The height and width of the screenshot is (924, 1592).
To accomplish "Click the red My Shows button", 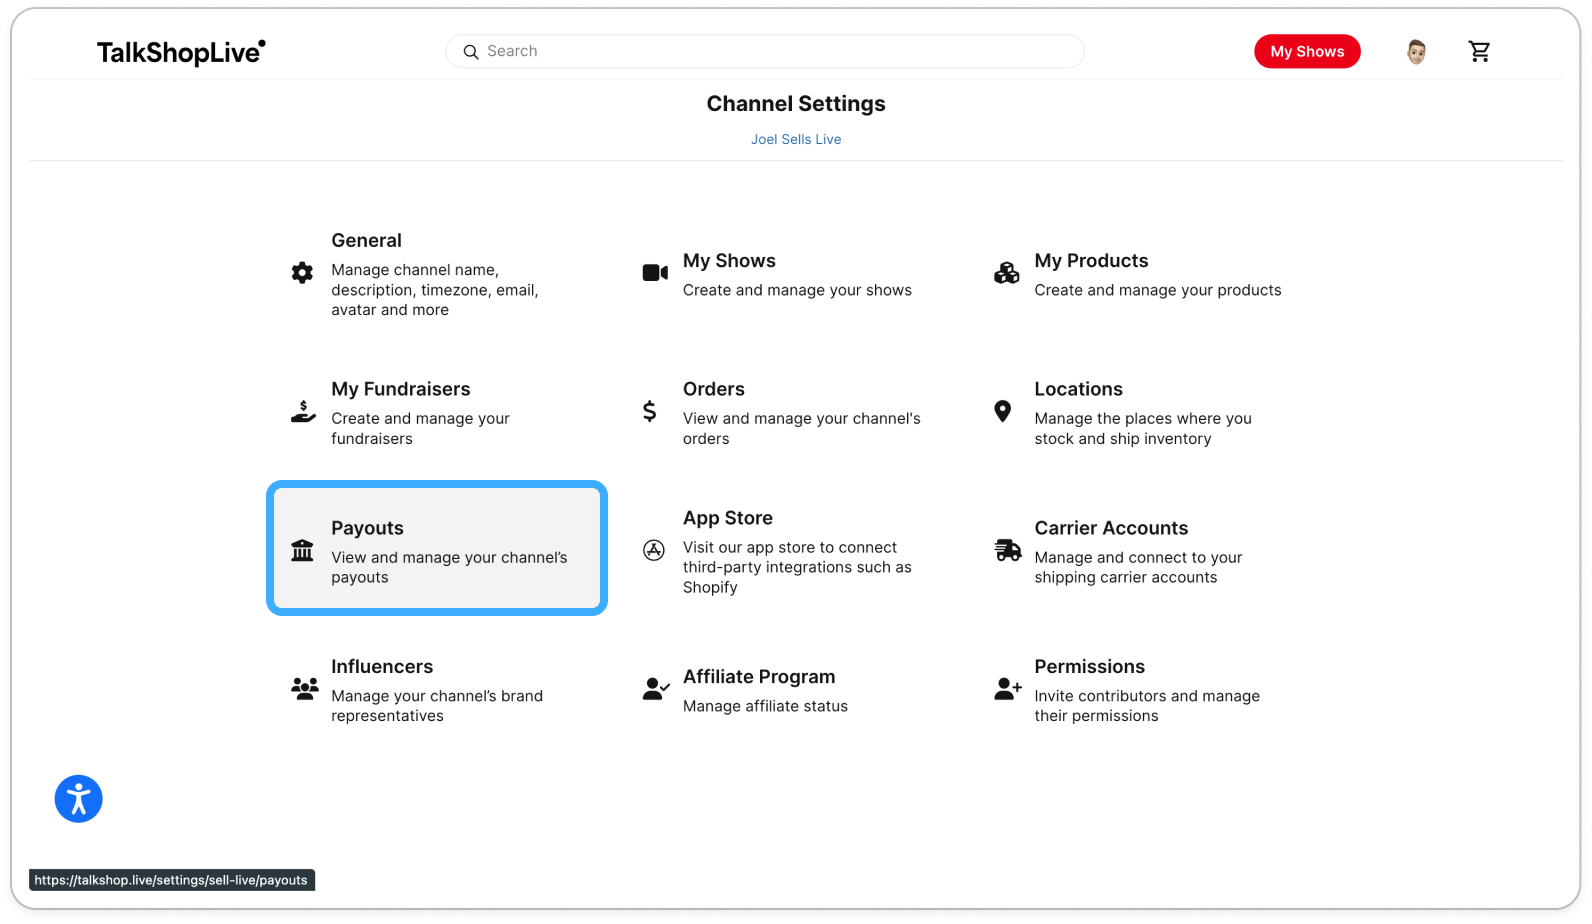I will 1307,51.
